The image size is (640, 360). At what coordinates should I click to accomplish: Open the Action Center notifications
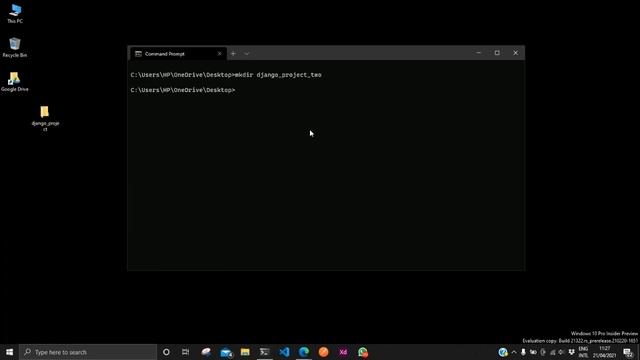coord(629,352)
